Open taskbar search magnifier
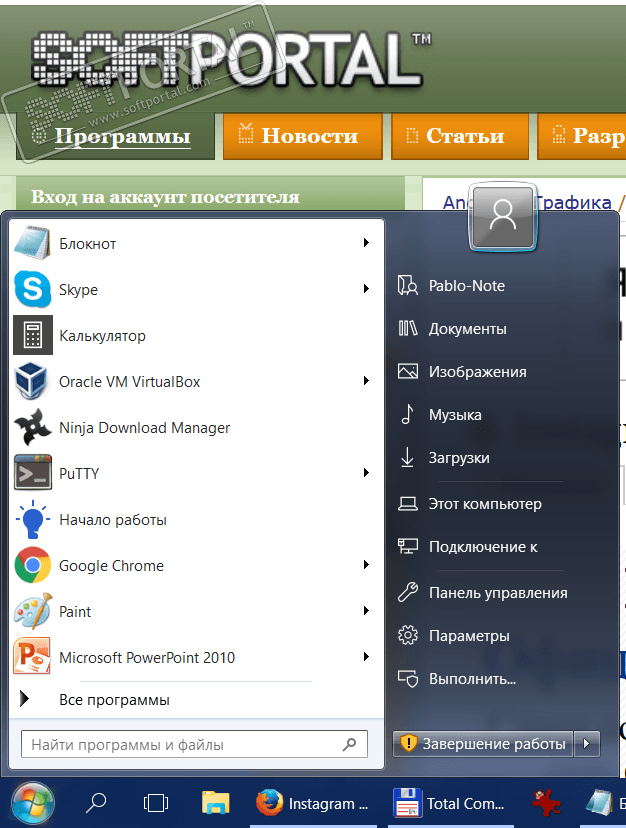 (x=96, y=803)
